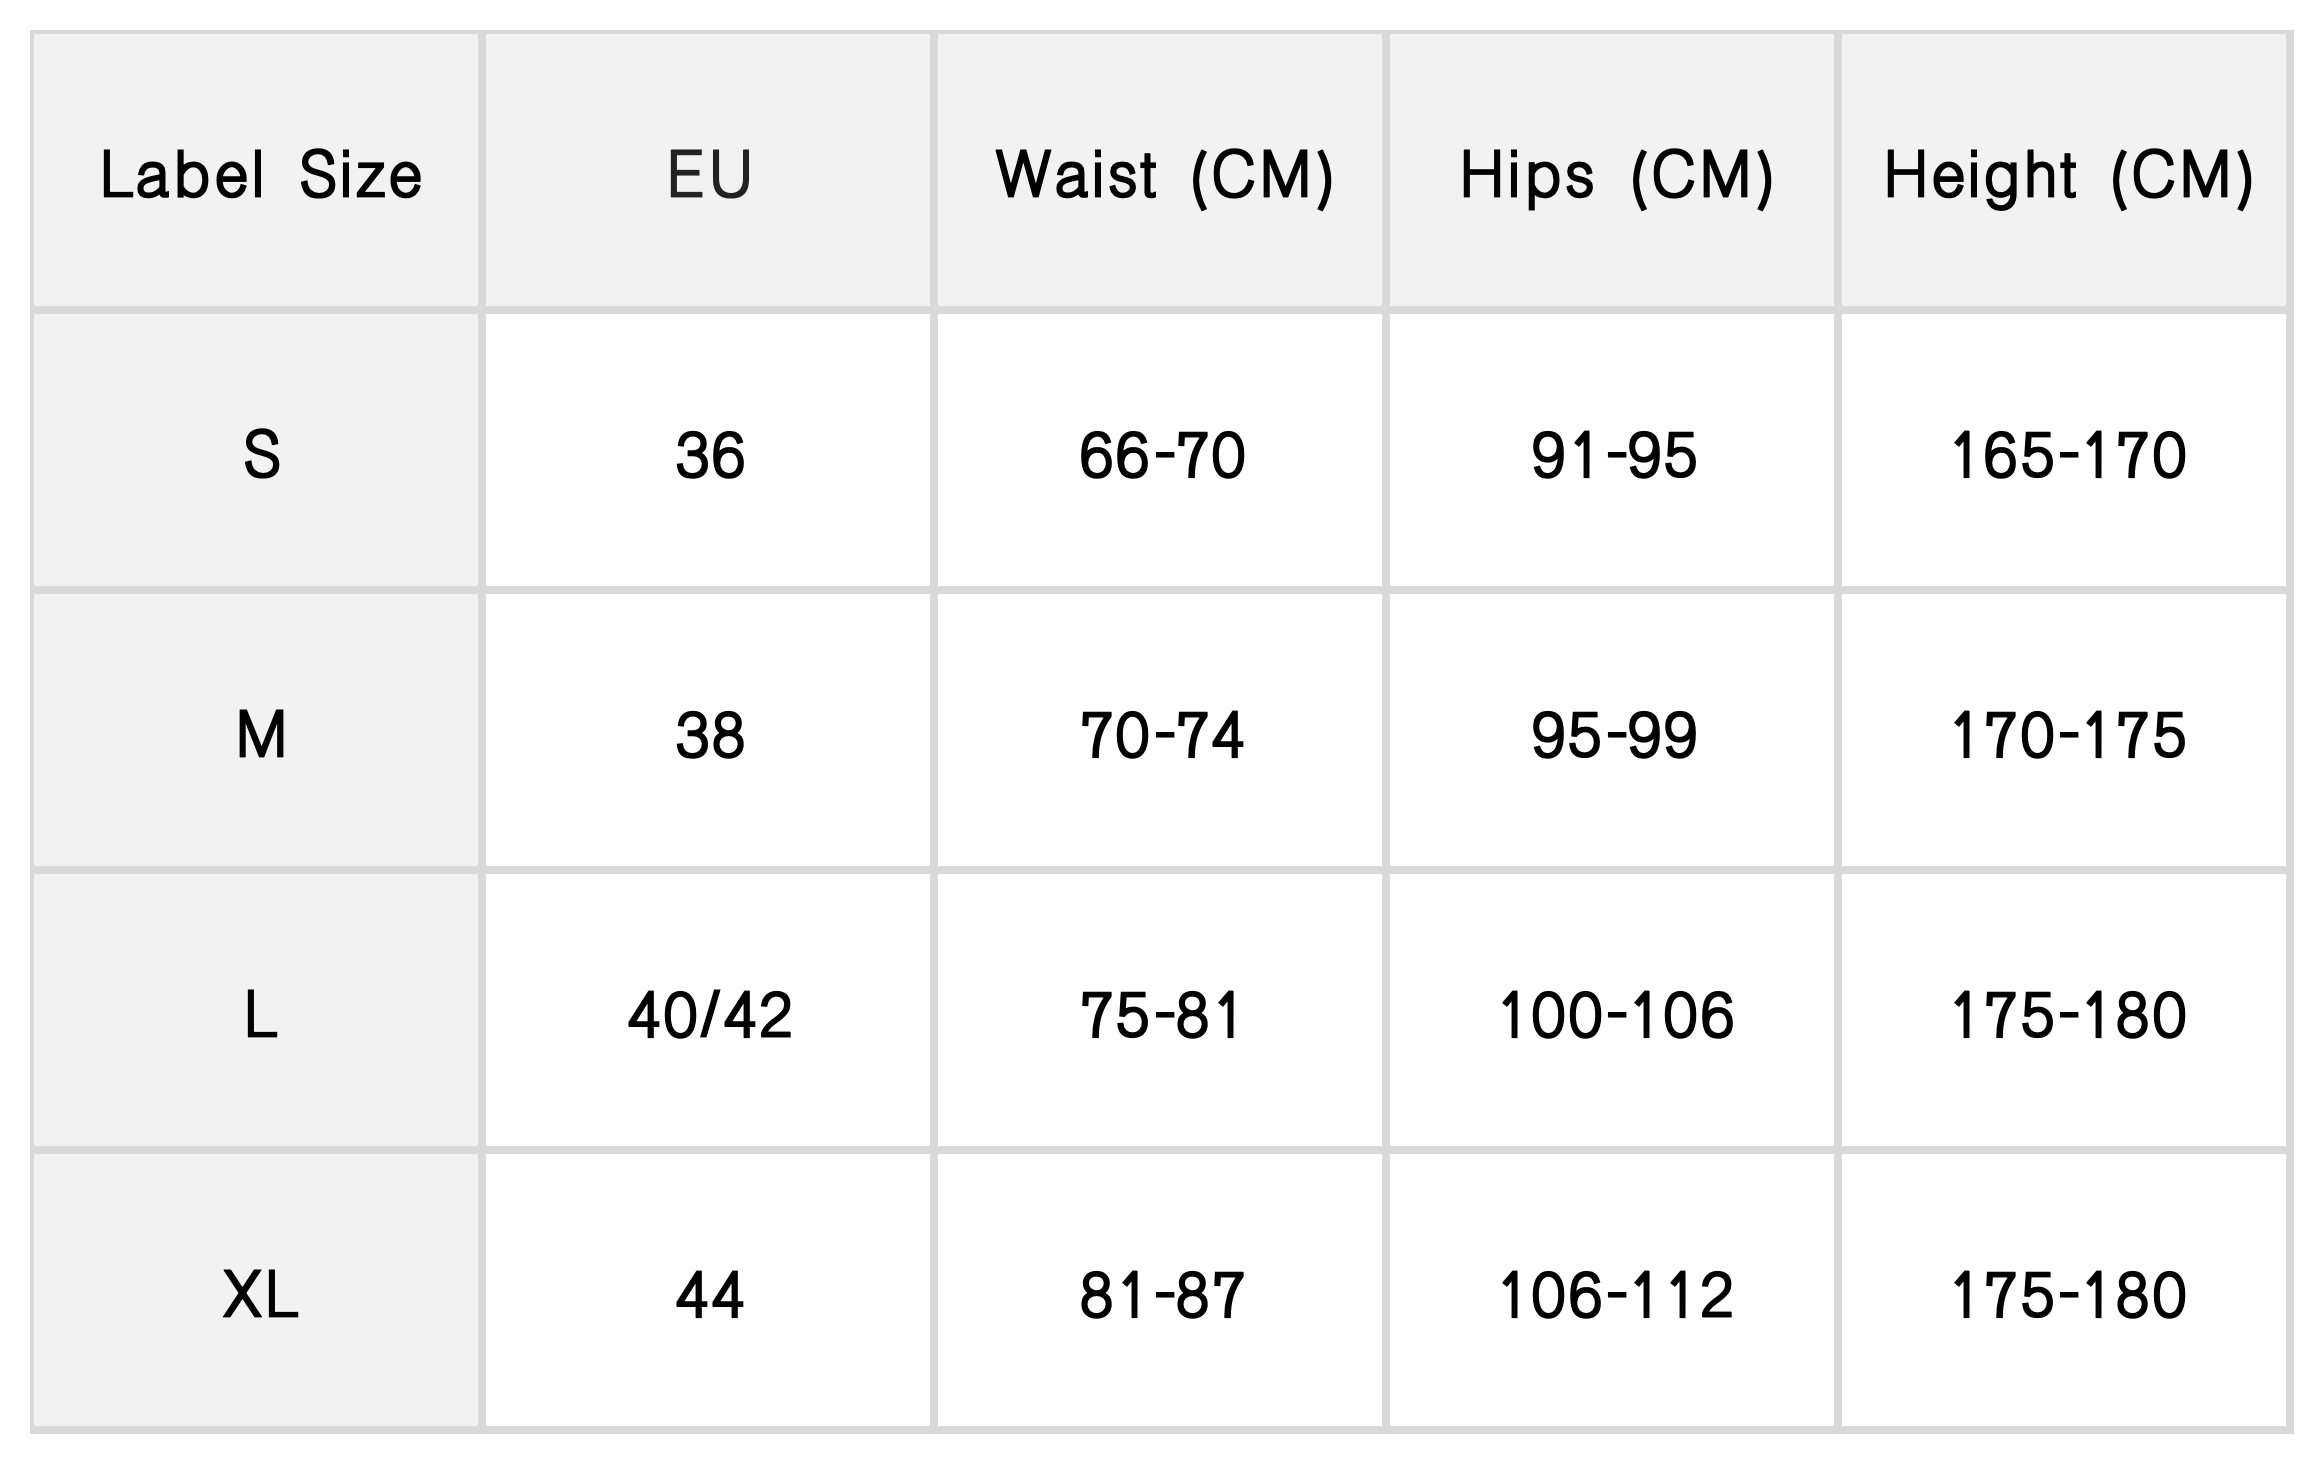Select the Hips (CM) header cell
Screen dimensions: 2324x1464
pyautogui.click(x=1615, y=176)
